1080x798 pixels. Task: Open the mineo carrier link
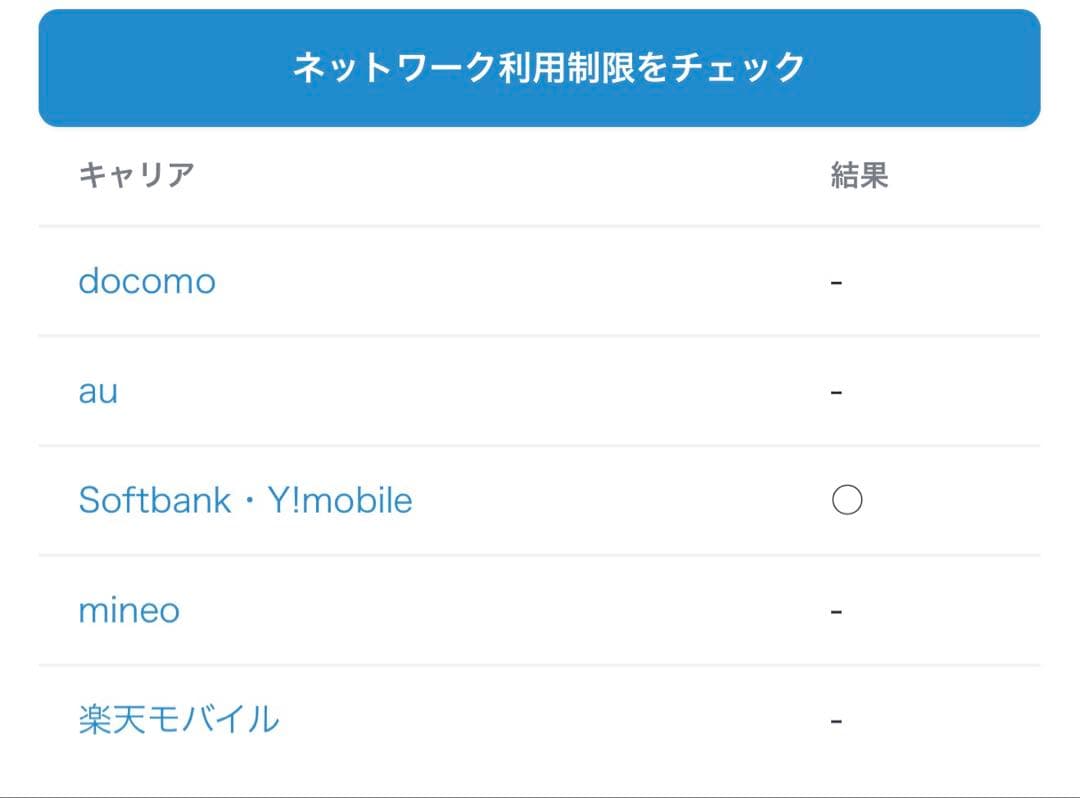click(129, 610)
